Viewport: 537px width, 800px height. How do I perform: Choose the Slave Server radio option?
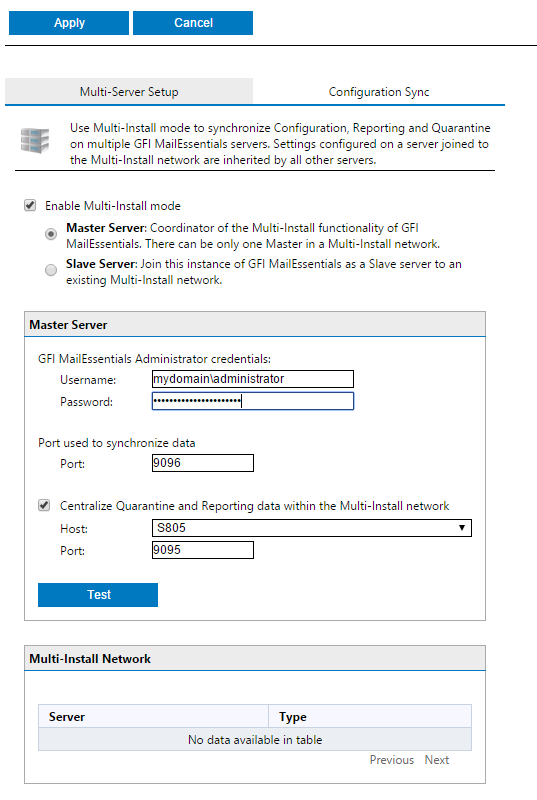point(51,270)
